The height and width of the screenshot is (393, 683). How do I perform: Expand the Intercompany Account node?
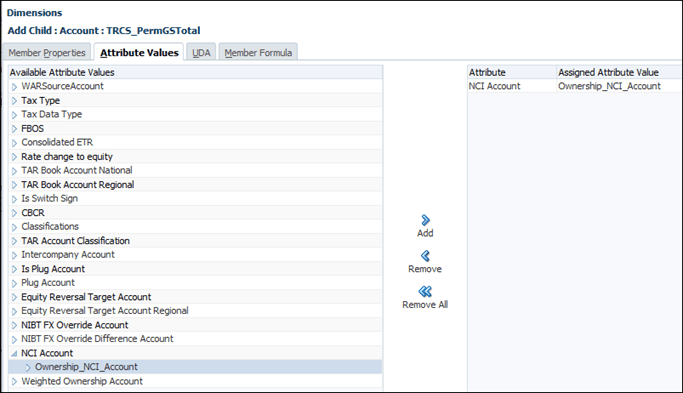pyautogui.click(x=14, y=255)
